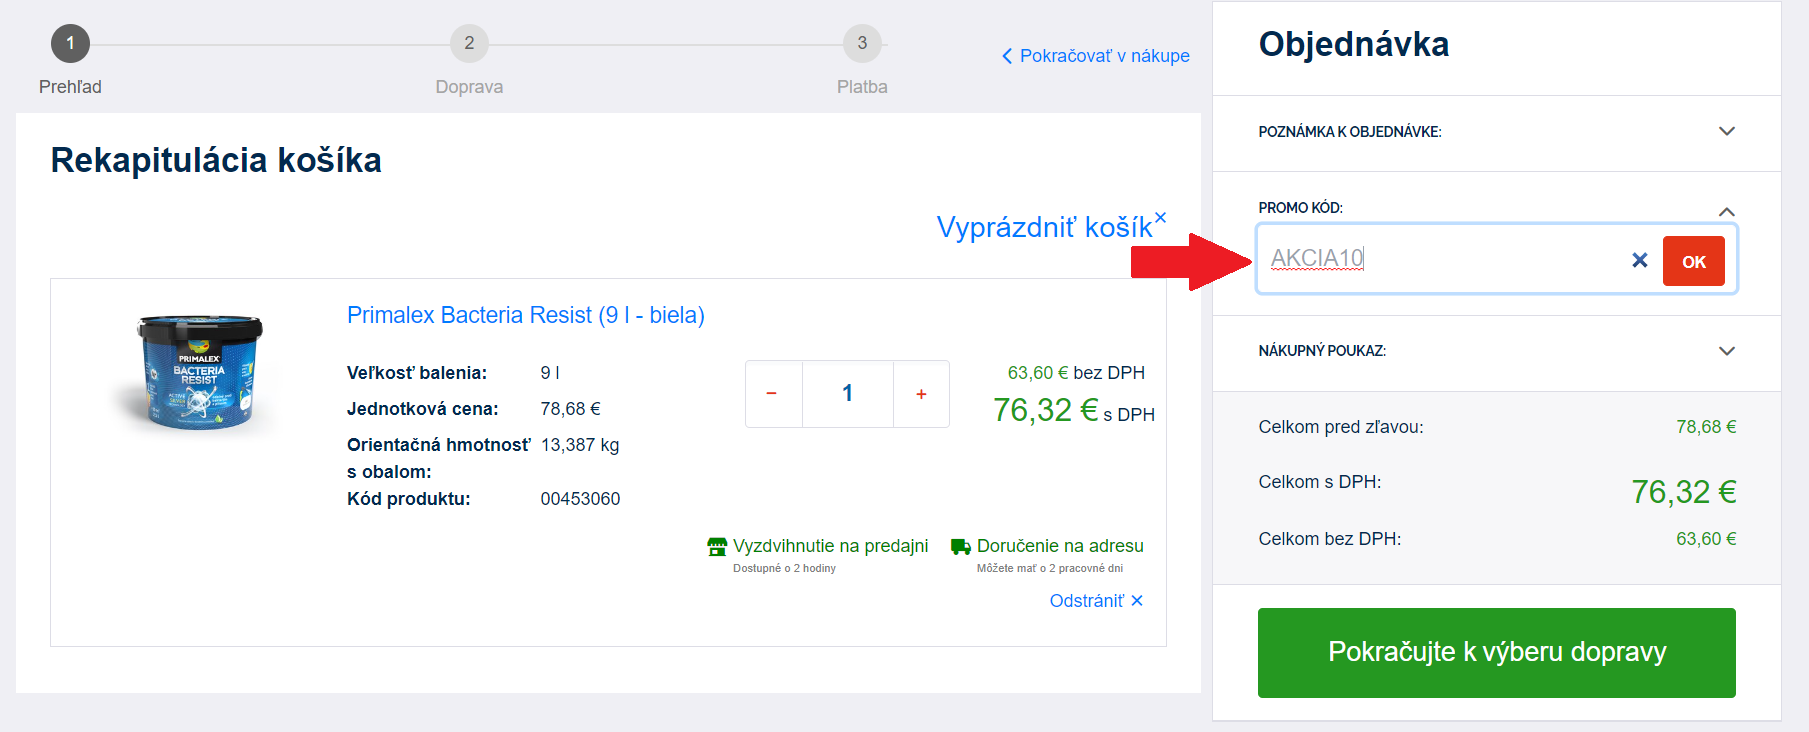This screenshot has width=1809, height=732.
Task: Click the Prehľad step label
Action: tap(70, 87)
